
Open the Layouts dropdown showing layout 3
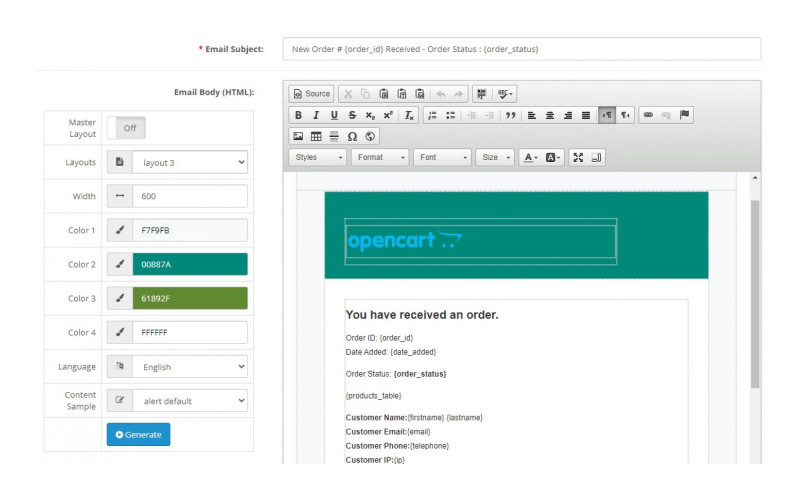coord(190,162)
